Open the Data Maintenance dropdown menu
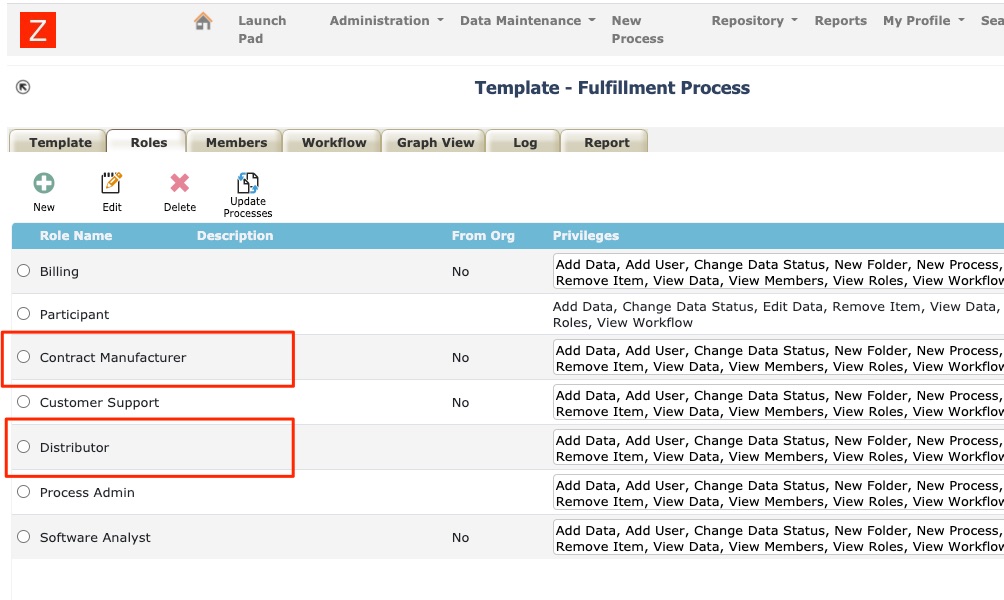The image size is (1004, 600). pyautogui.click(x=521, y=20)
